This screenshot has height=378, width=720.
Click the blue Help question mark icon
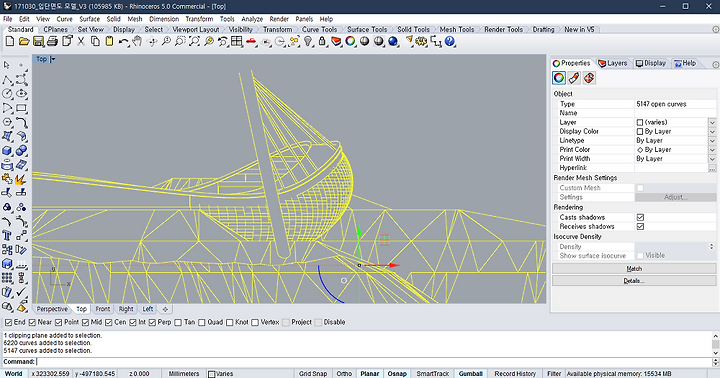[x=450, y=41]
